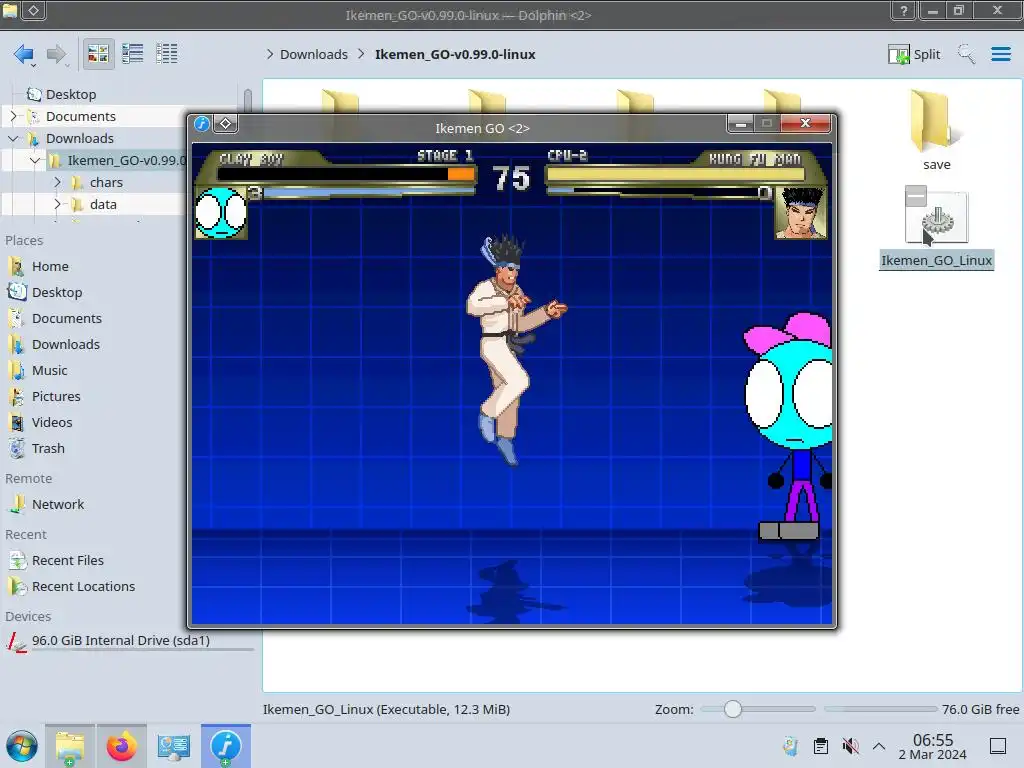Select Documents in the folder tree
The image size is (1024, 768).
pyautogui.click(x=80, y=116)
